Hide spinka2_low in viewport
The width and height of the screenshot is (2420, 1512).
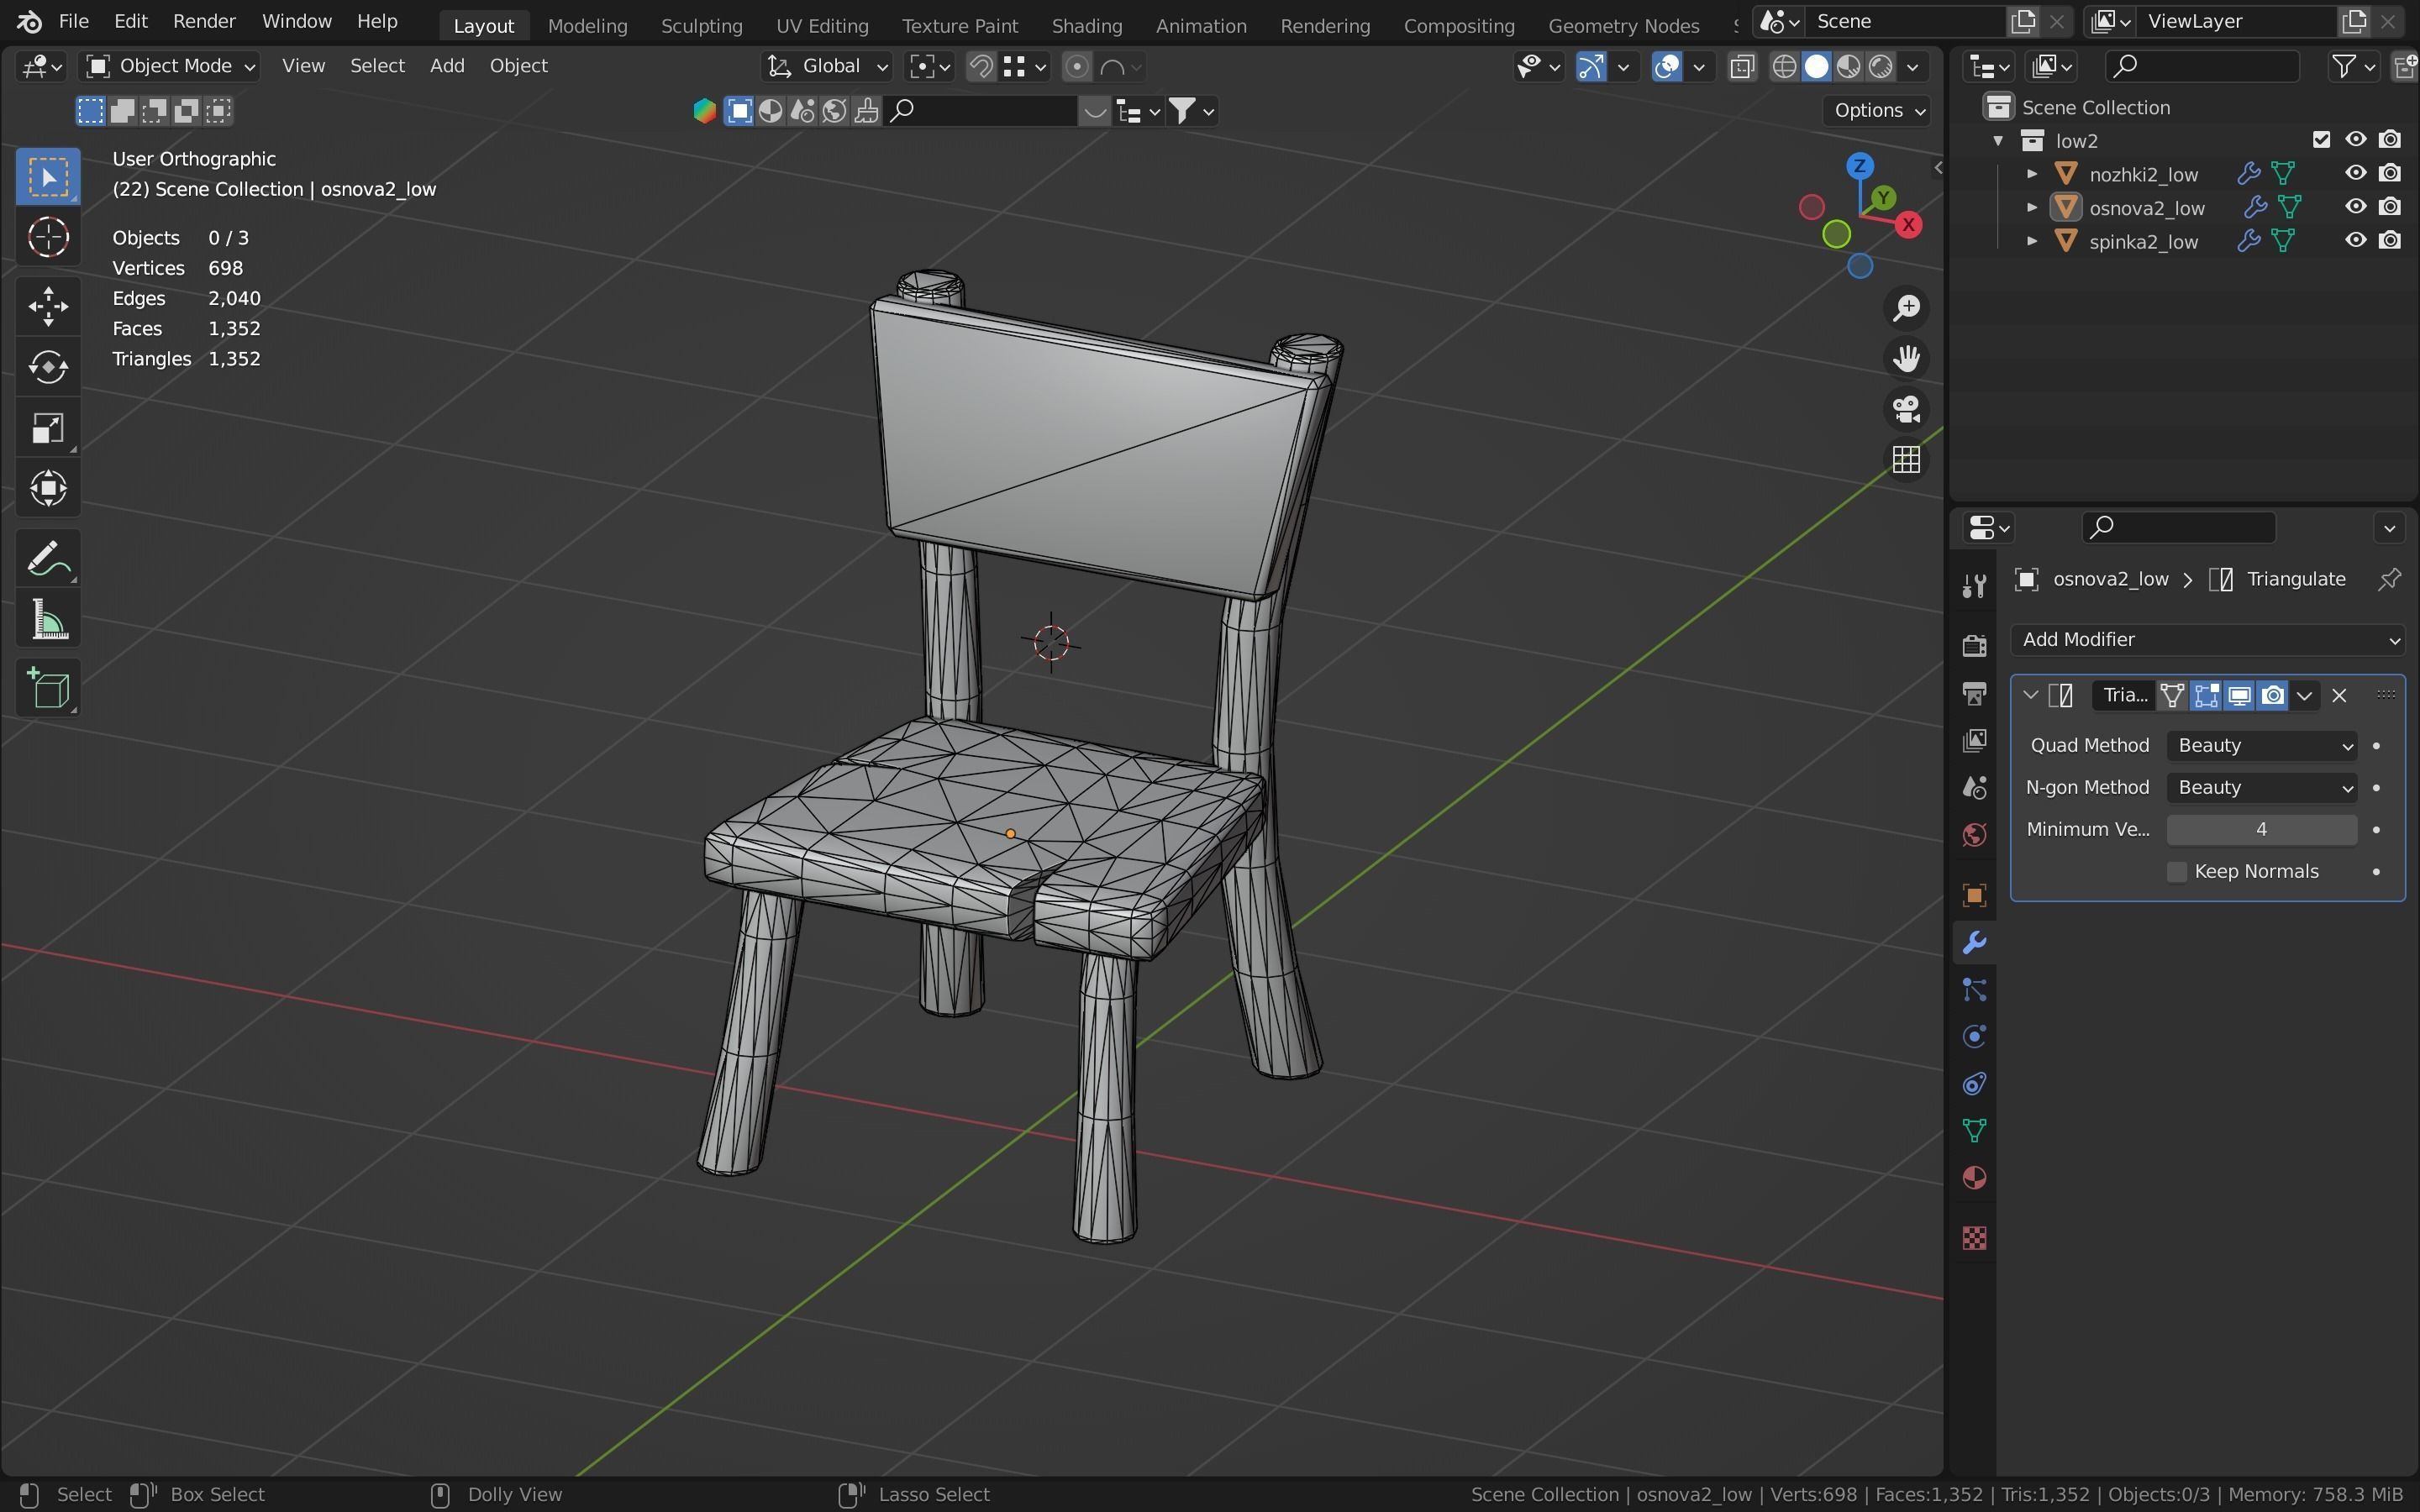[2356, 240]
